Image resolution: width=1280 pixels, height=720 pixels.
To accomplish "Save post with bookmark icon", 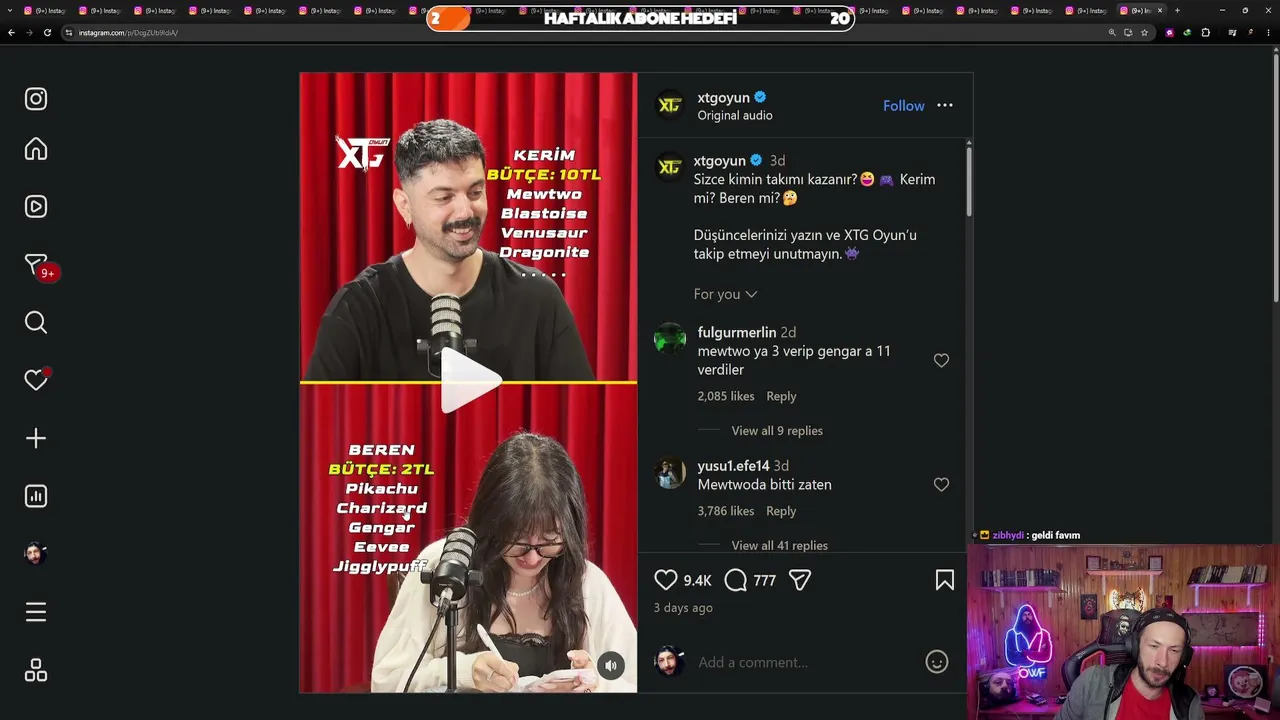I will point(945,580).
